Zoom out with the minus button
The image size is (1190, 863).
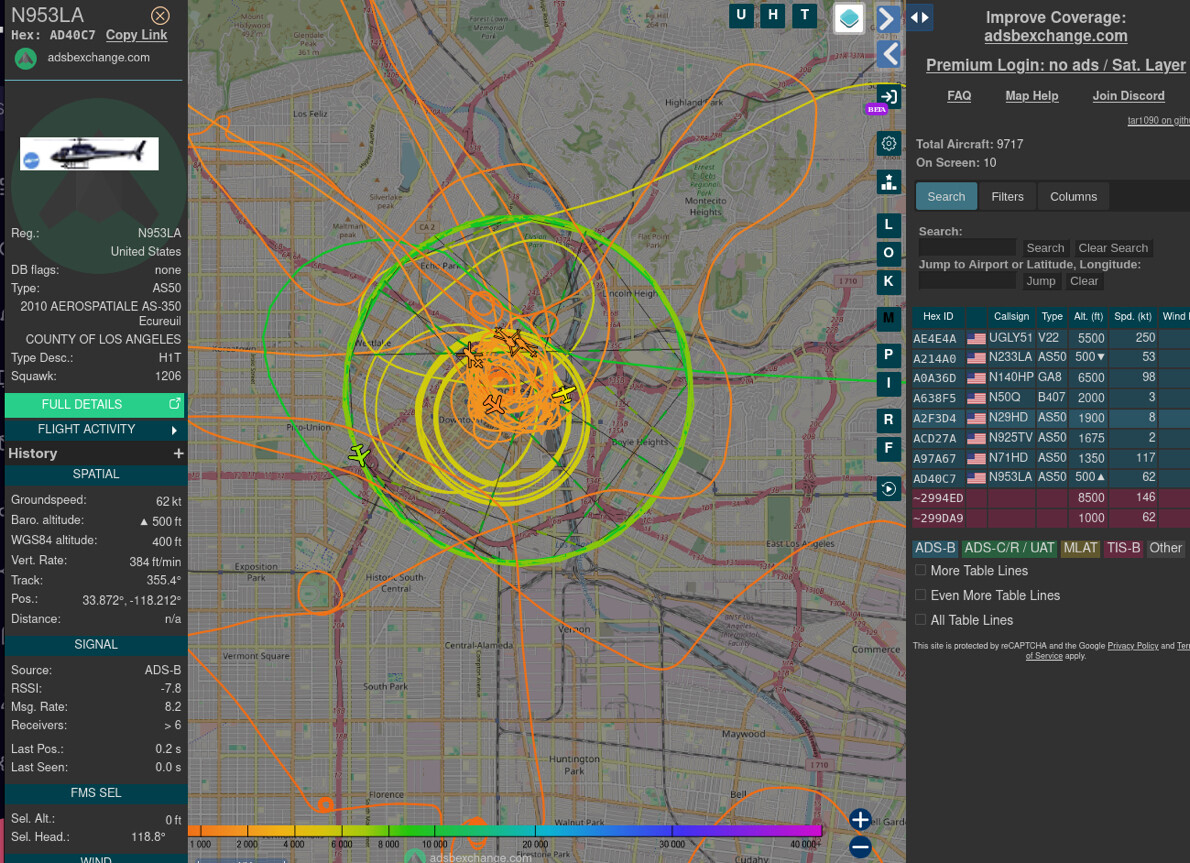pyautogui.click(x=860, y=847)
